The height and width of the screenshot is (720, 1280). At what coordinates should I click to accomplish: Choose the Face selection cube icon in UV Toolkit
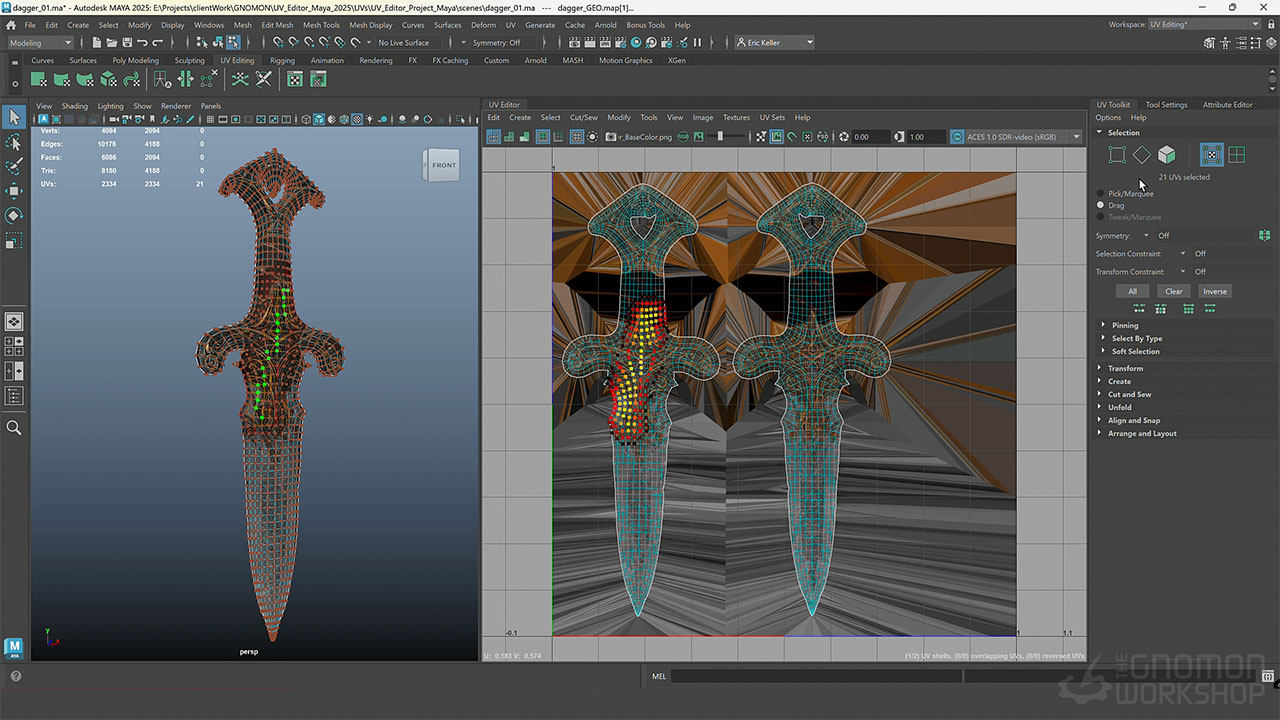[1166, 155]
